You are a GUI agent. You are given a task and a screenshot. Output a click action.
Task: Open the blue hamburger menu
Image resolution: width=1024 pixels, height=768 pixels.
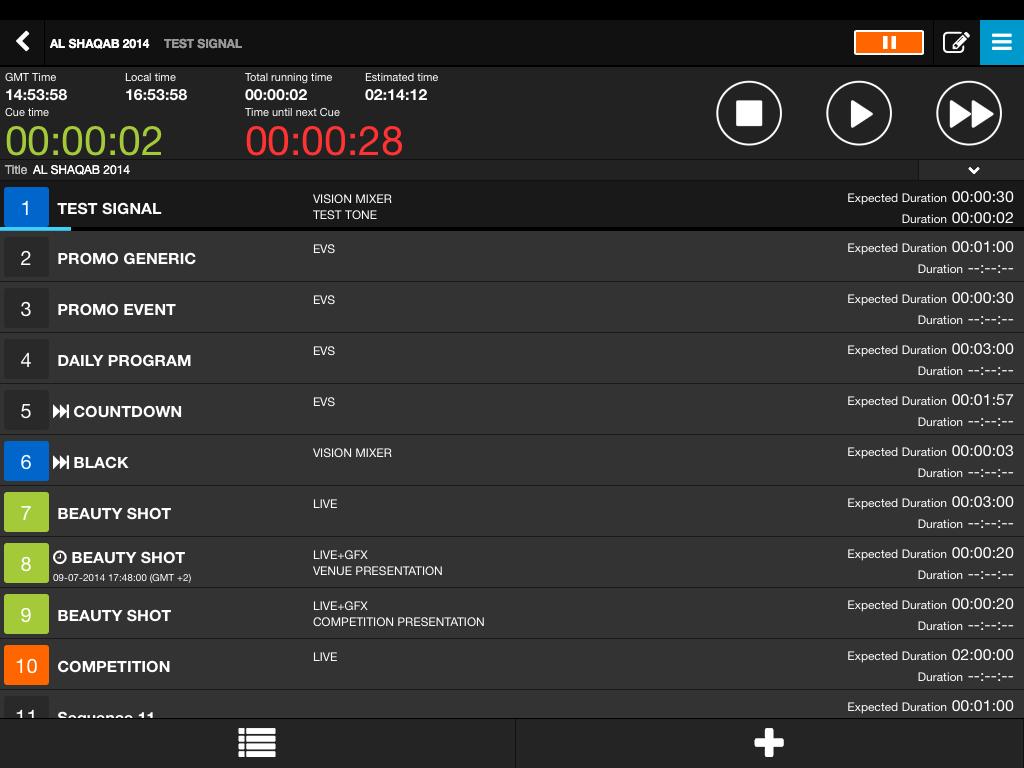pos(1001,42)
